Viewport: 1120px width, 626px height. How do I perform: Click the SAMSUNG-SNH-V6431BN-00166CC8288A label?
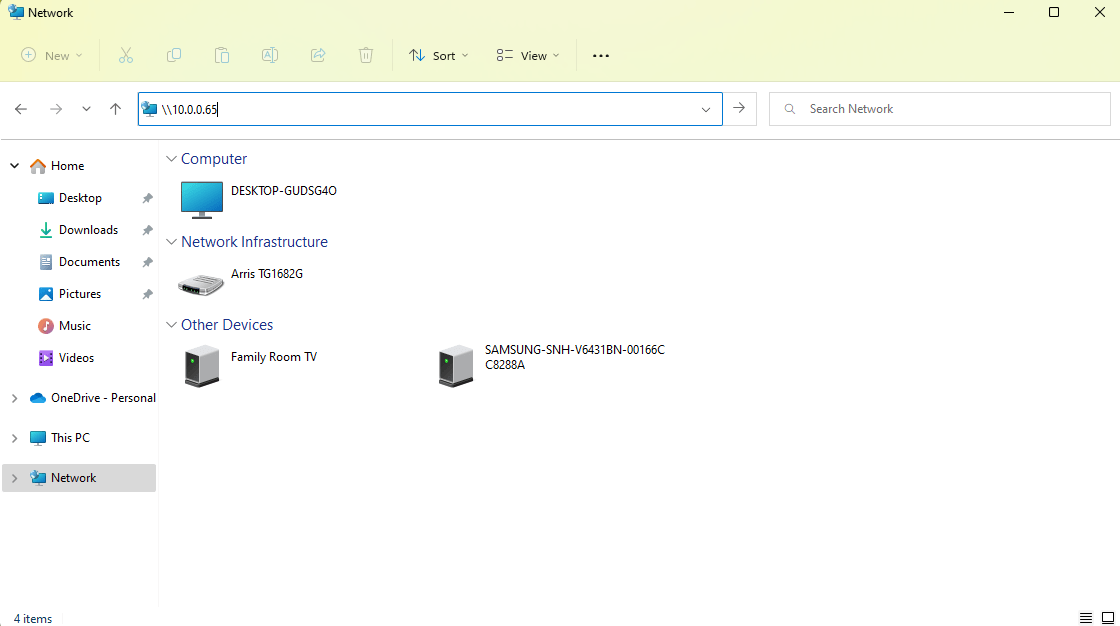[575, 357]
